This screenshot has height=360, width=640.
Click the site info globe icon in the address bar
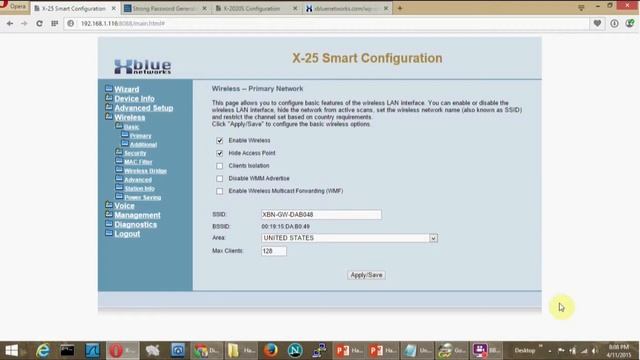[71, 24]
